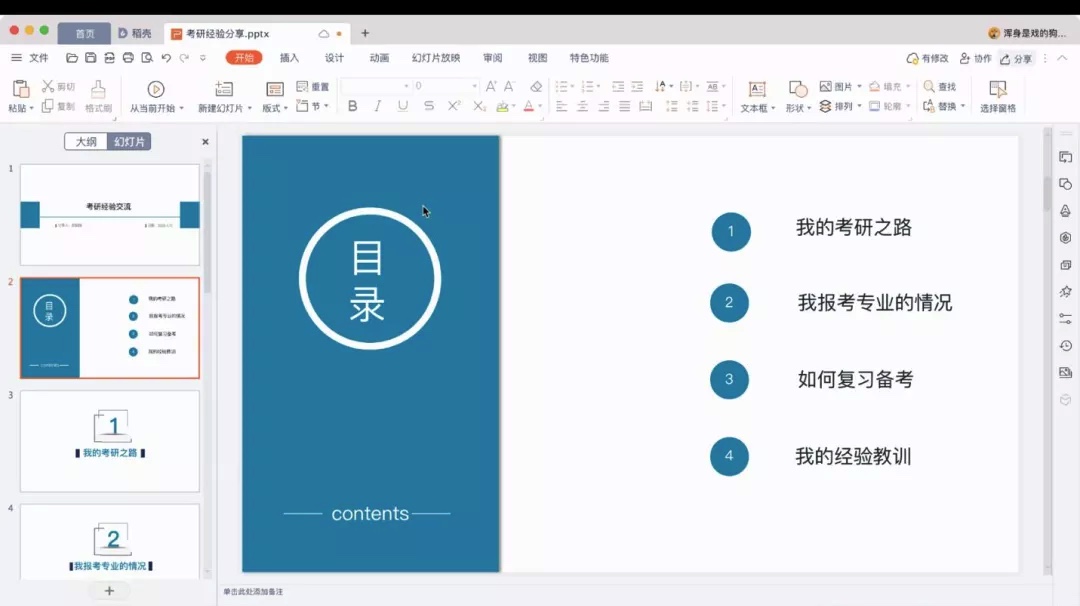Viewport: 1080px width, 606px height.
Task: Expand the New Slide (新建幻灯片) dropdown
Action: pos(248,108)
